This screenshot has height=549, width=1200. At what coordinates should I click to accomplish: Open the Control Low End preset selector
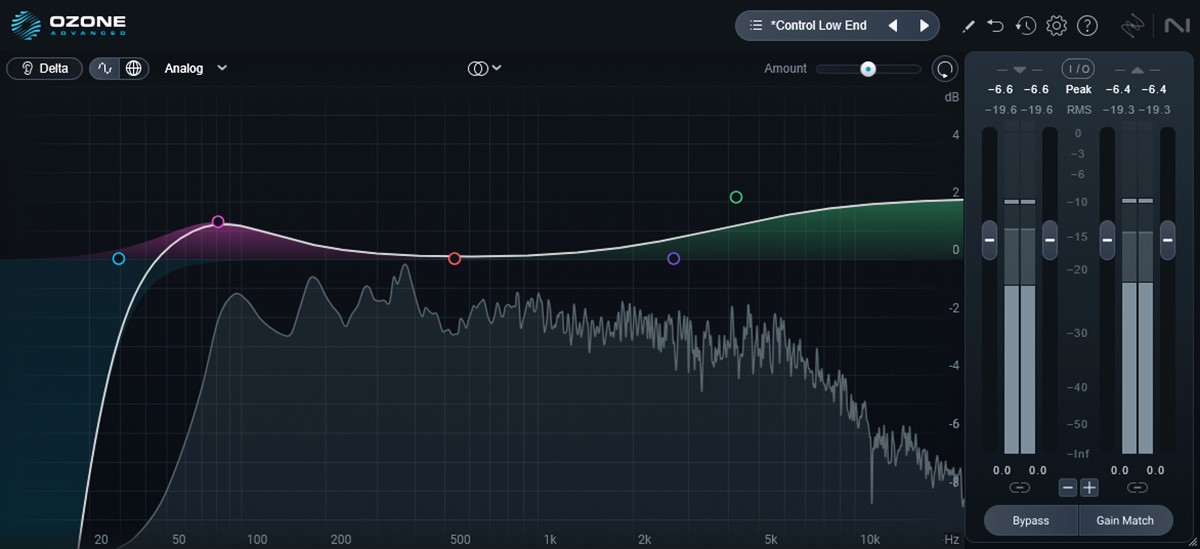pyautogui.click(x=819, y=26)
